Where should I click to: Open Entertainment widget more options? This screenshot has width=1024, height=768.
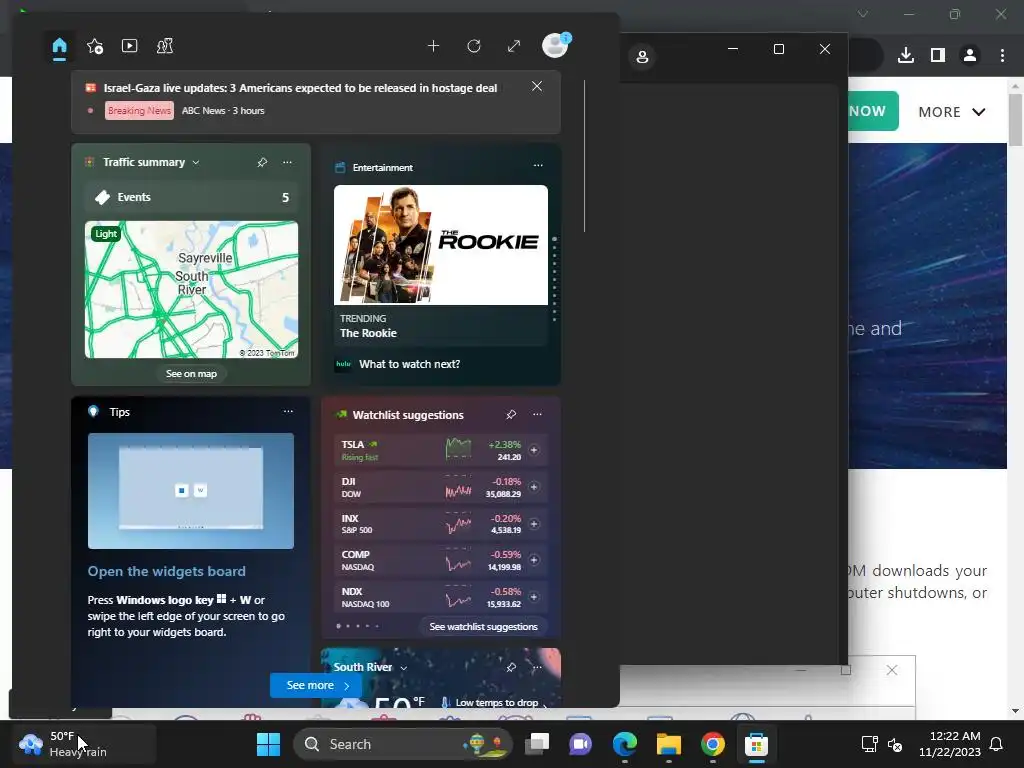[538, 165]
